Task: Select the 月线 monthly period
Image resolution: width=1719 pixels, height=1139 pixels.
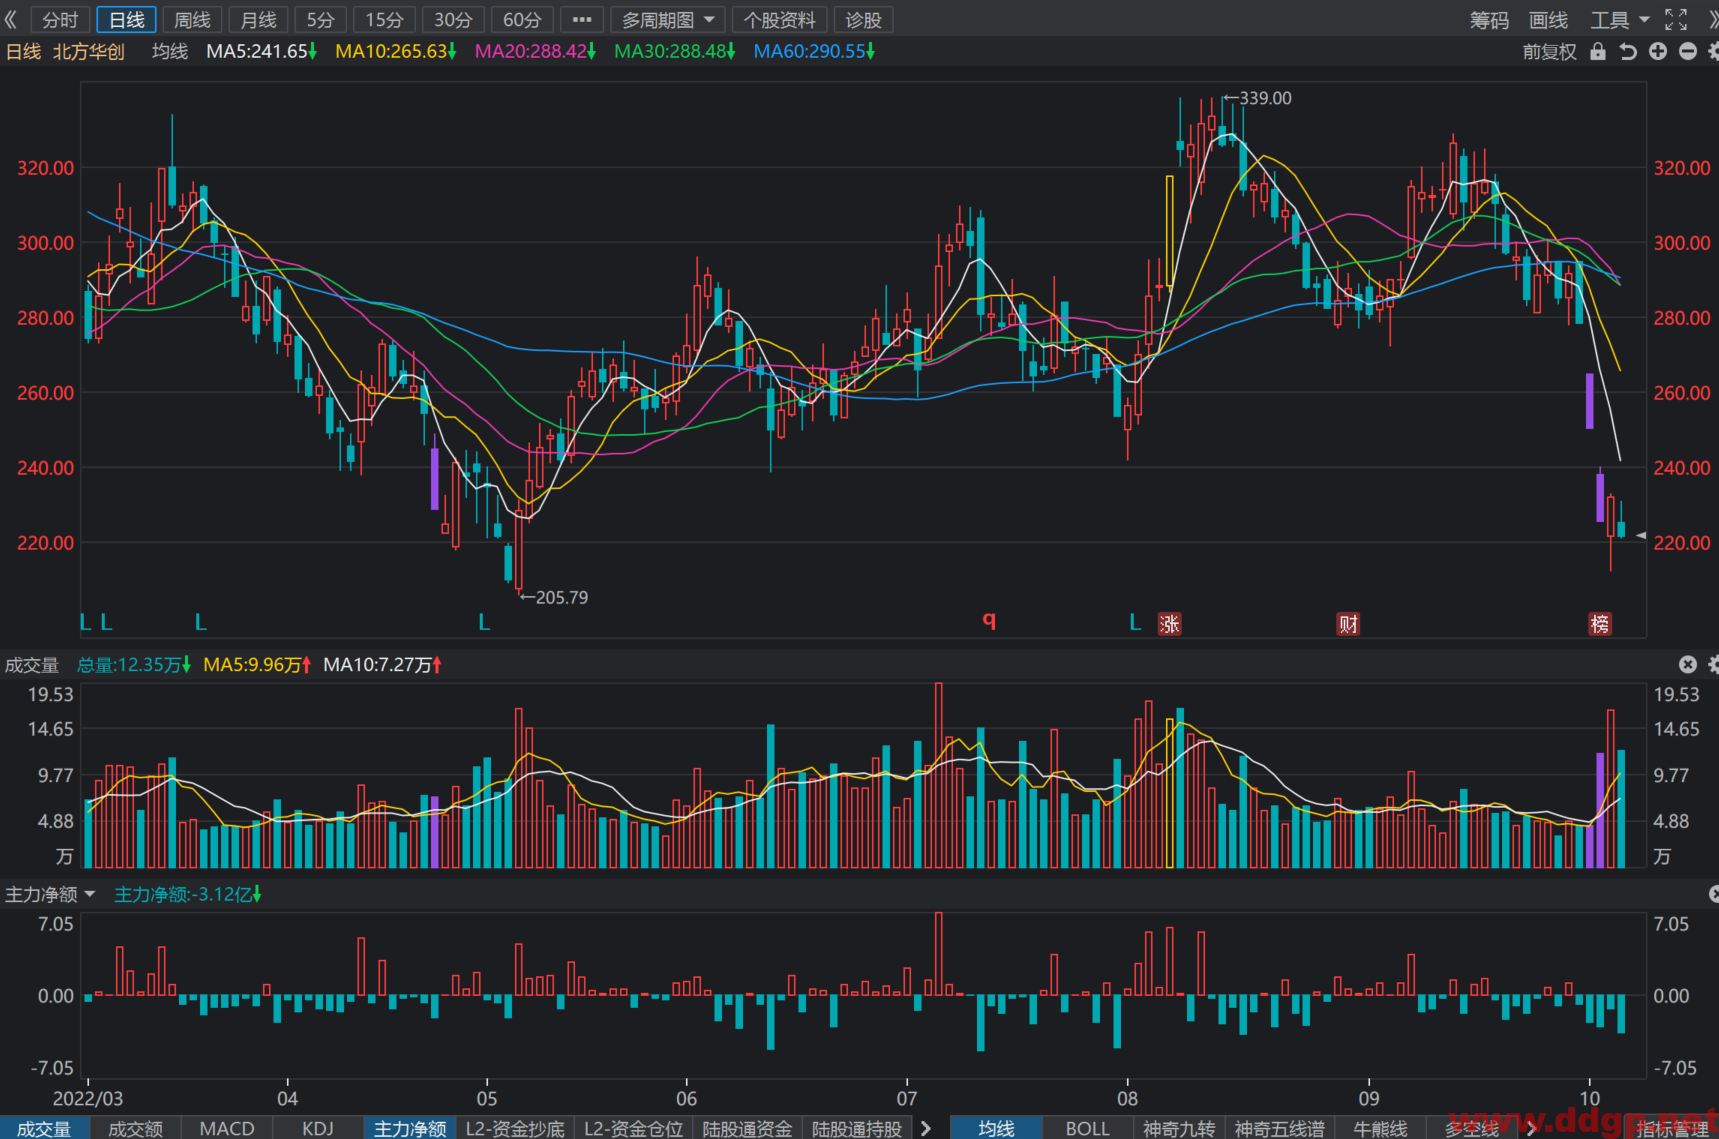Action: pyautogui.click(x=258, y=20)
